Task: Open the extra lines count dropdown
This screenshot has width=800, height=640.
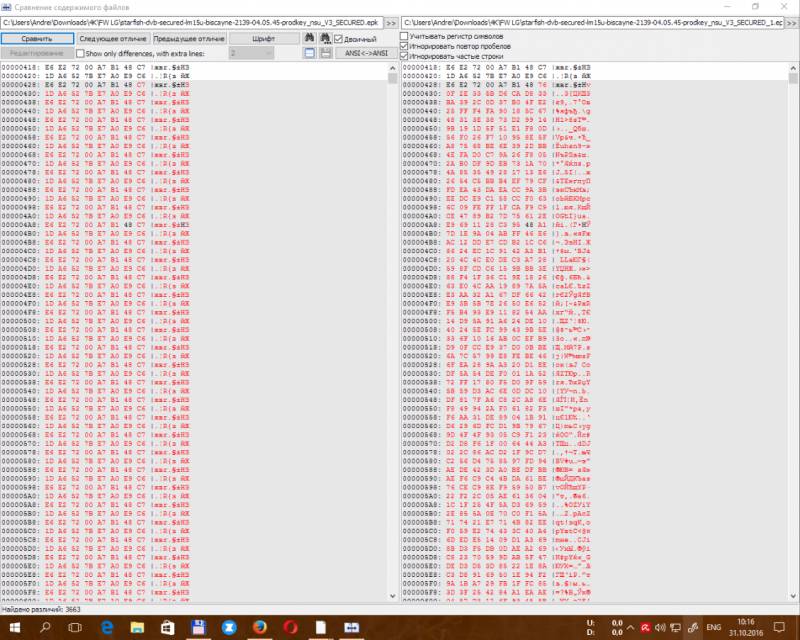Action: (x=248, y=52)
